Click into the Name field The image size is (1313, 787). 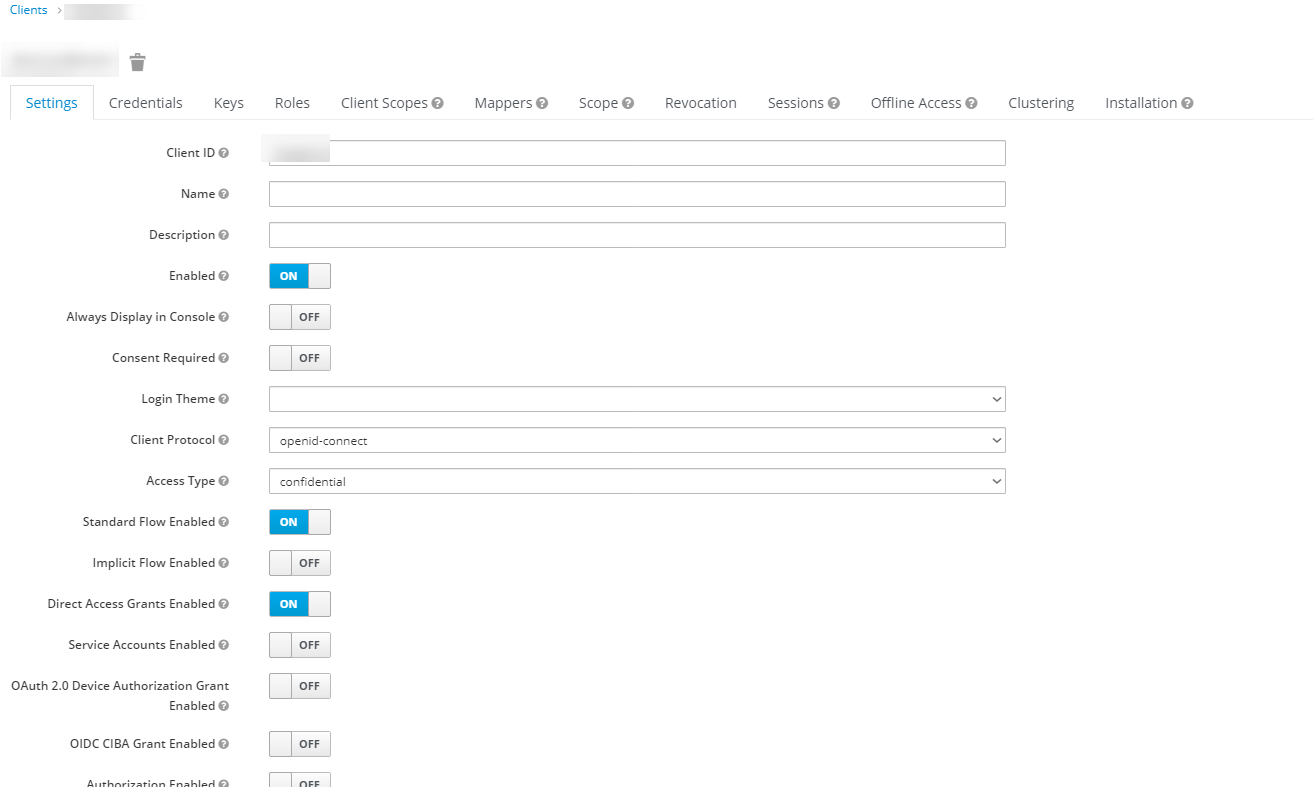637,194
